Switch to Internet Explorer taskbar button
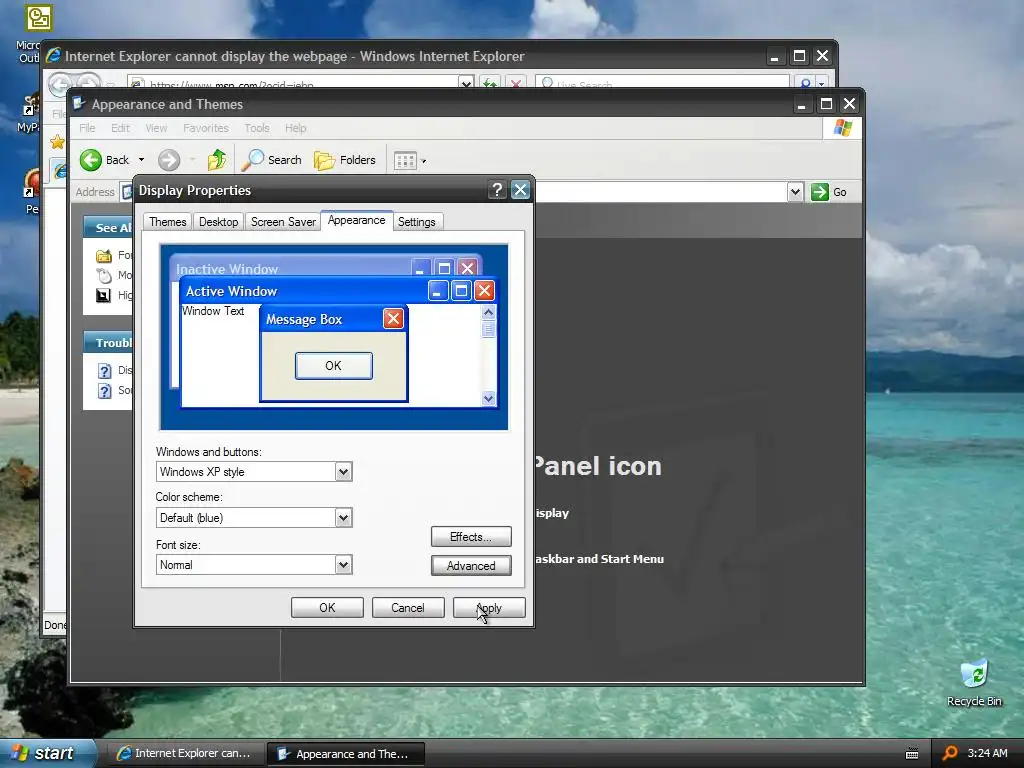Viewport: 1024px width, 768px height. [184, 754]
